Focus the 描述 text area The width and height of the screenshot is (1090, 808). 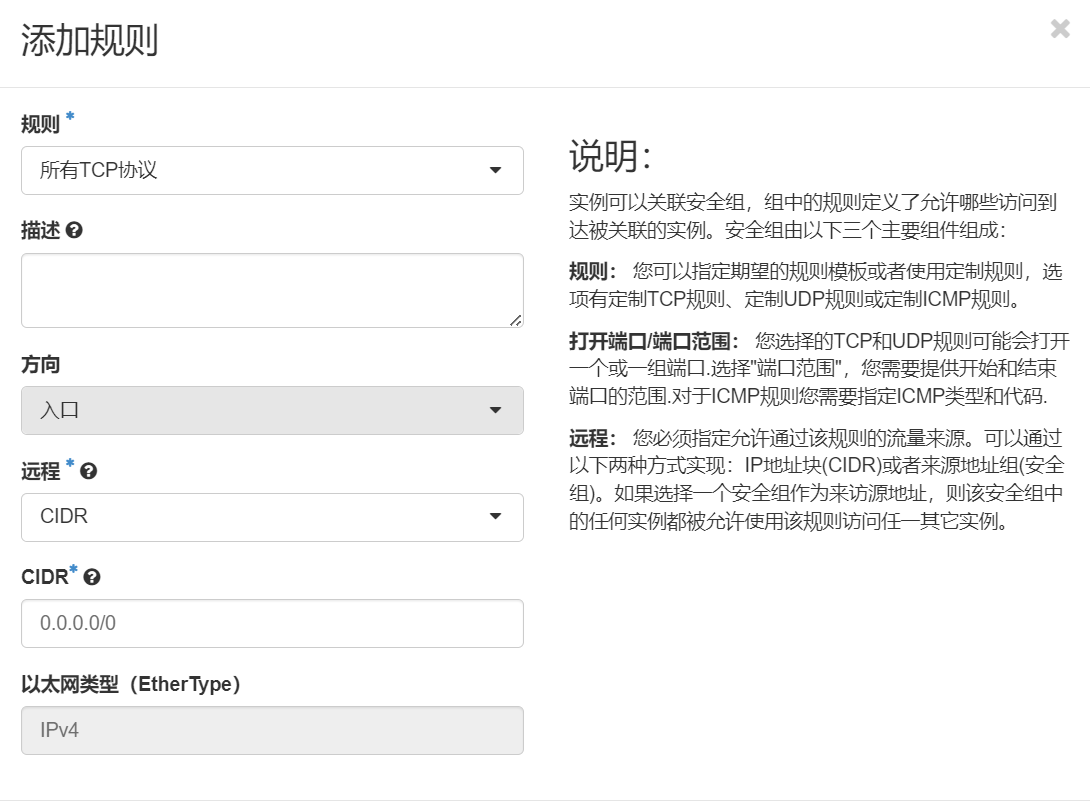pos(272,289)
